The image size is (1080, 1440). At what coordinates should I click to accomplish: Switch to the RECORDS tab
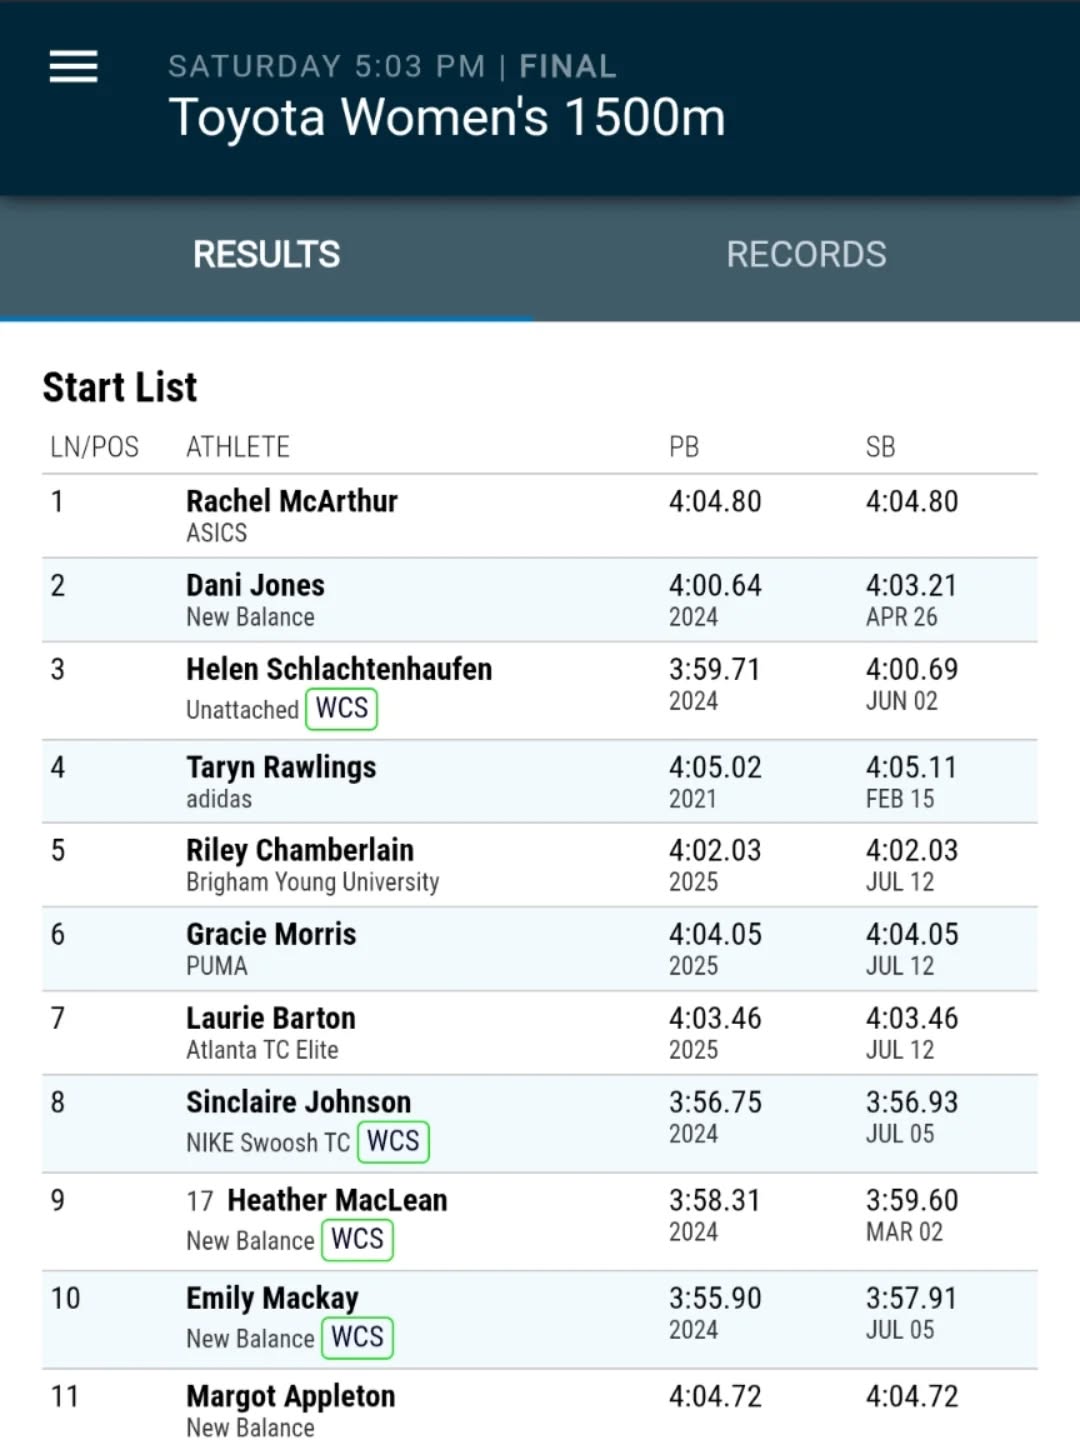pyautogui.click(x=806, y=254)
